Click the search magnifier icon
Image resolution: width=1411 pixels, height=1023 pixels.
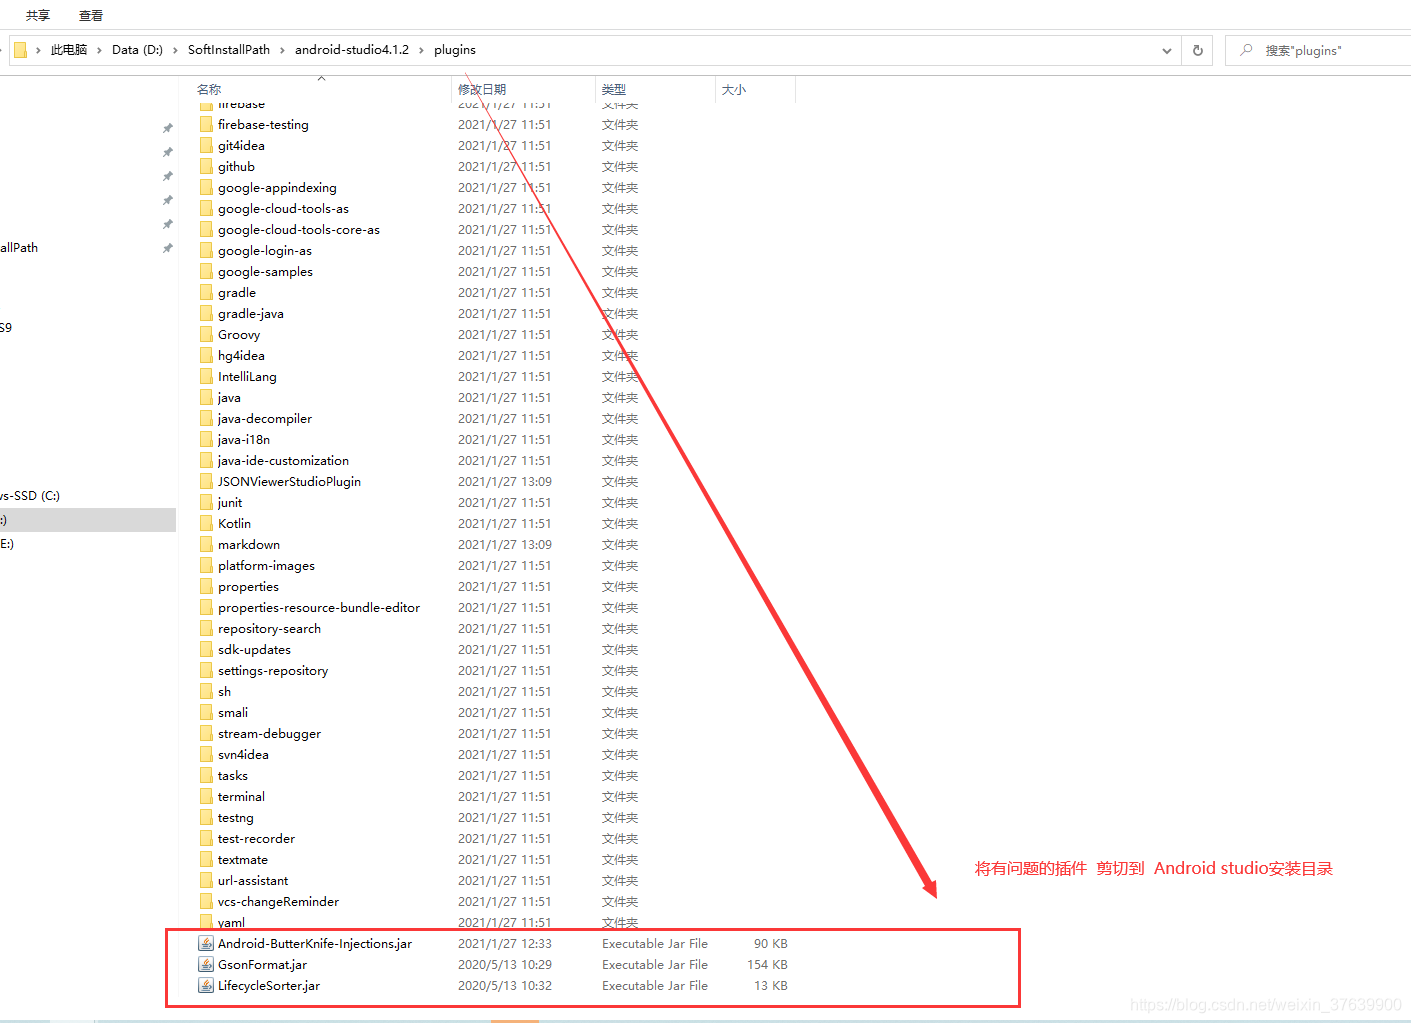tap(1246, 50)
